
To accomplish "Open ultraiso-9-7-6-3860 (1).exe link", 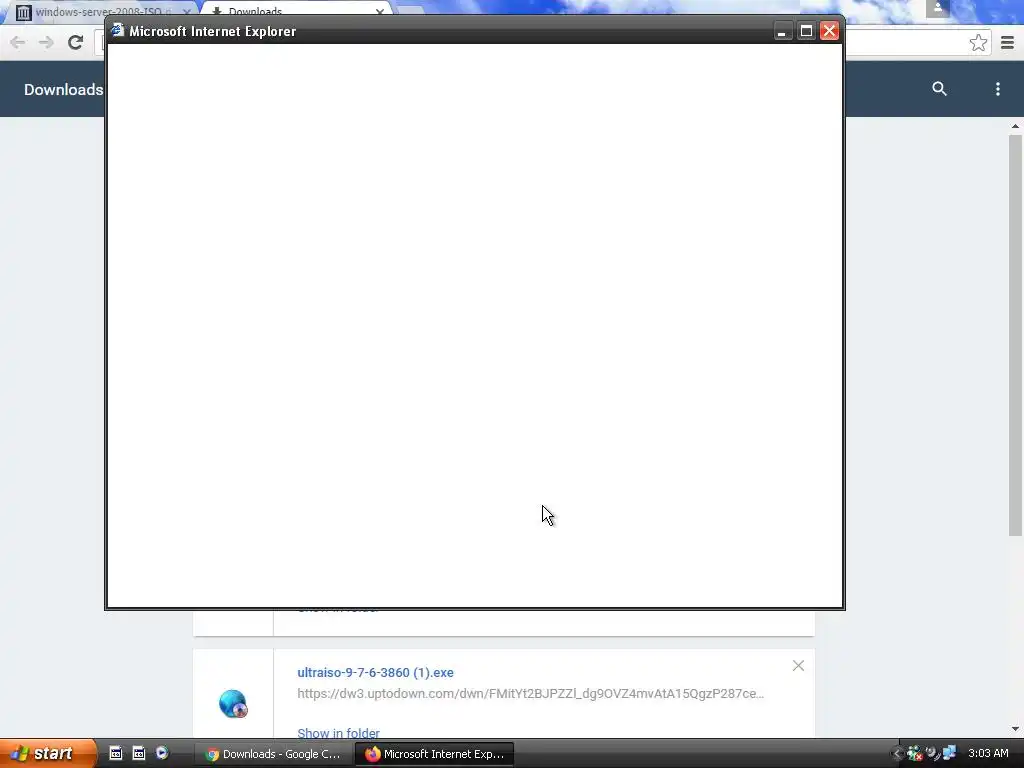I will pos(376,673).
